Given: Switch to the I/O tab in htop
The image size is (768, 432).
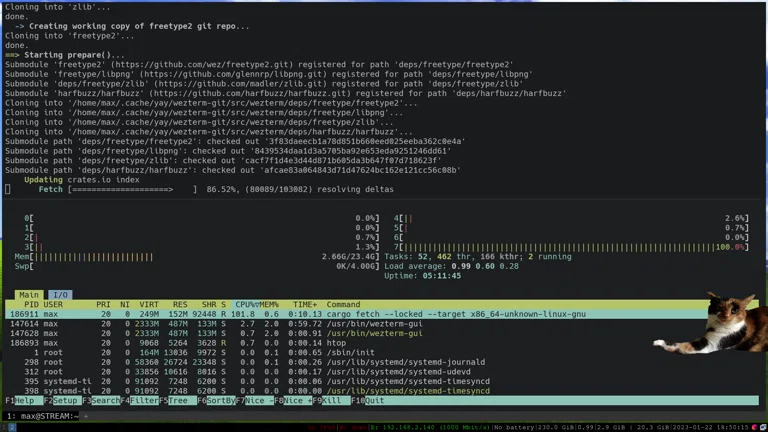Looking at the screenshot, I should coord(60,295).
